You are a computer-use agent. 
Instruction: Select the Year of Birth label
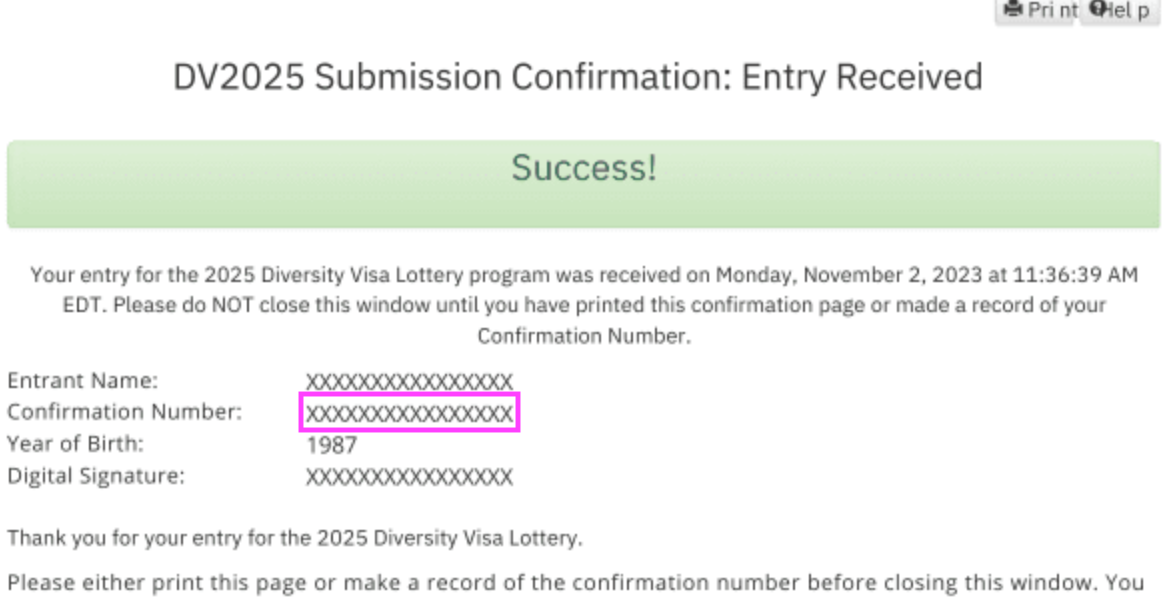coord(75,444)
